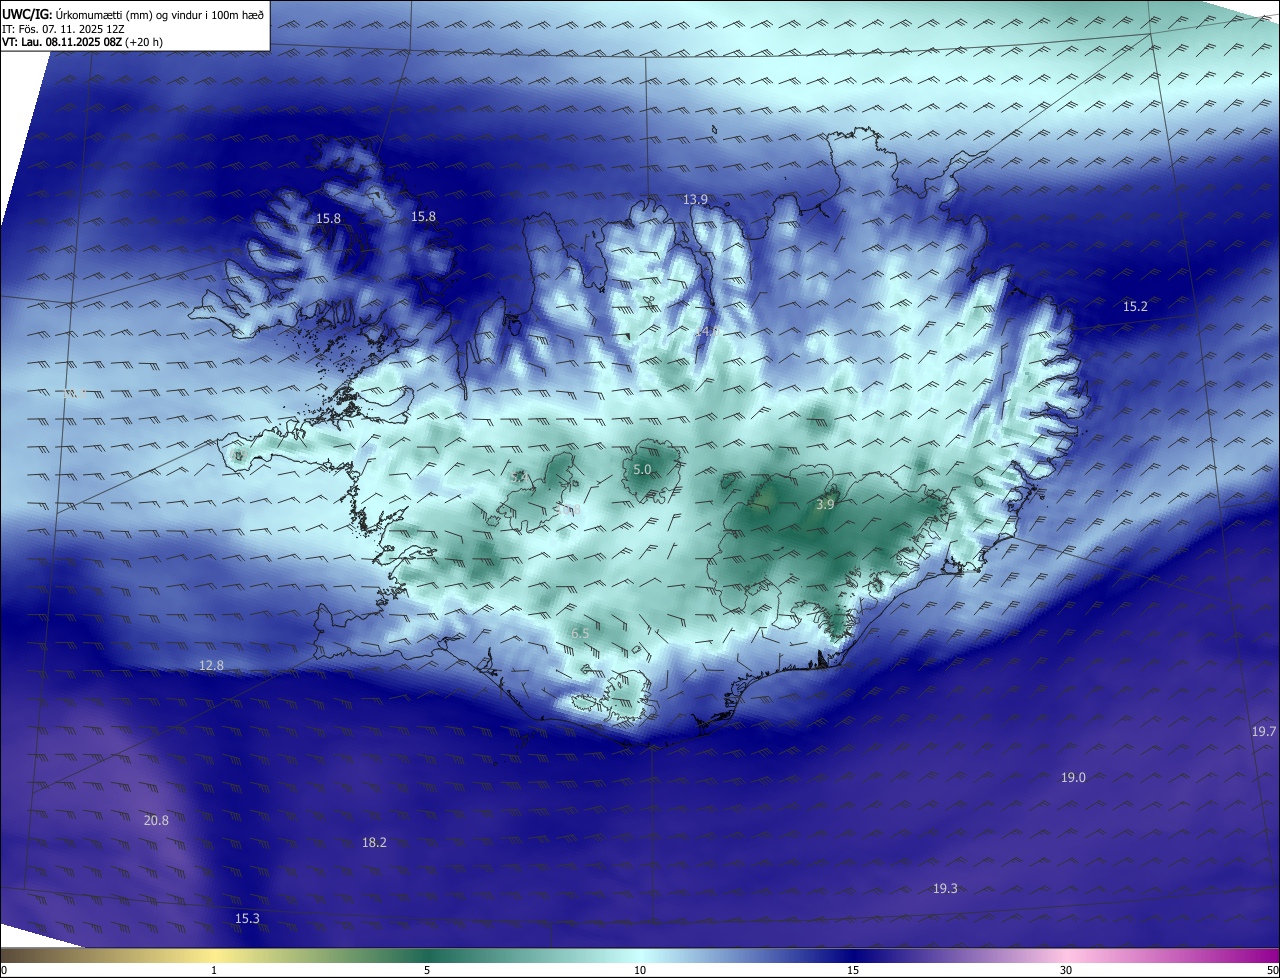Click the colorbar tick label 30
This screenshot has height=978, width=1280.
tap(1066, 970)
